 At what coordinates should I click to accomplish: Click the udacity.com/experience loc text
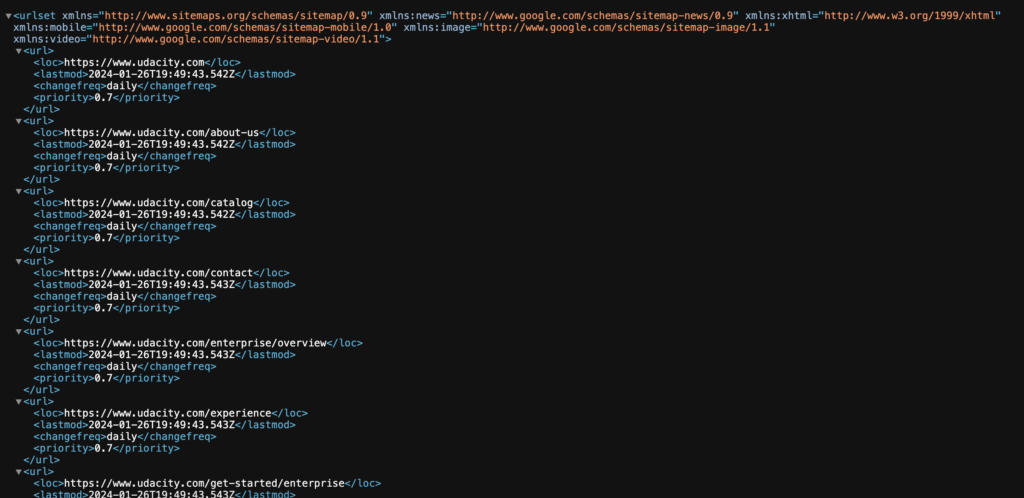click(x=167, y=413)
